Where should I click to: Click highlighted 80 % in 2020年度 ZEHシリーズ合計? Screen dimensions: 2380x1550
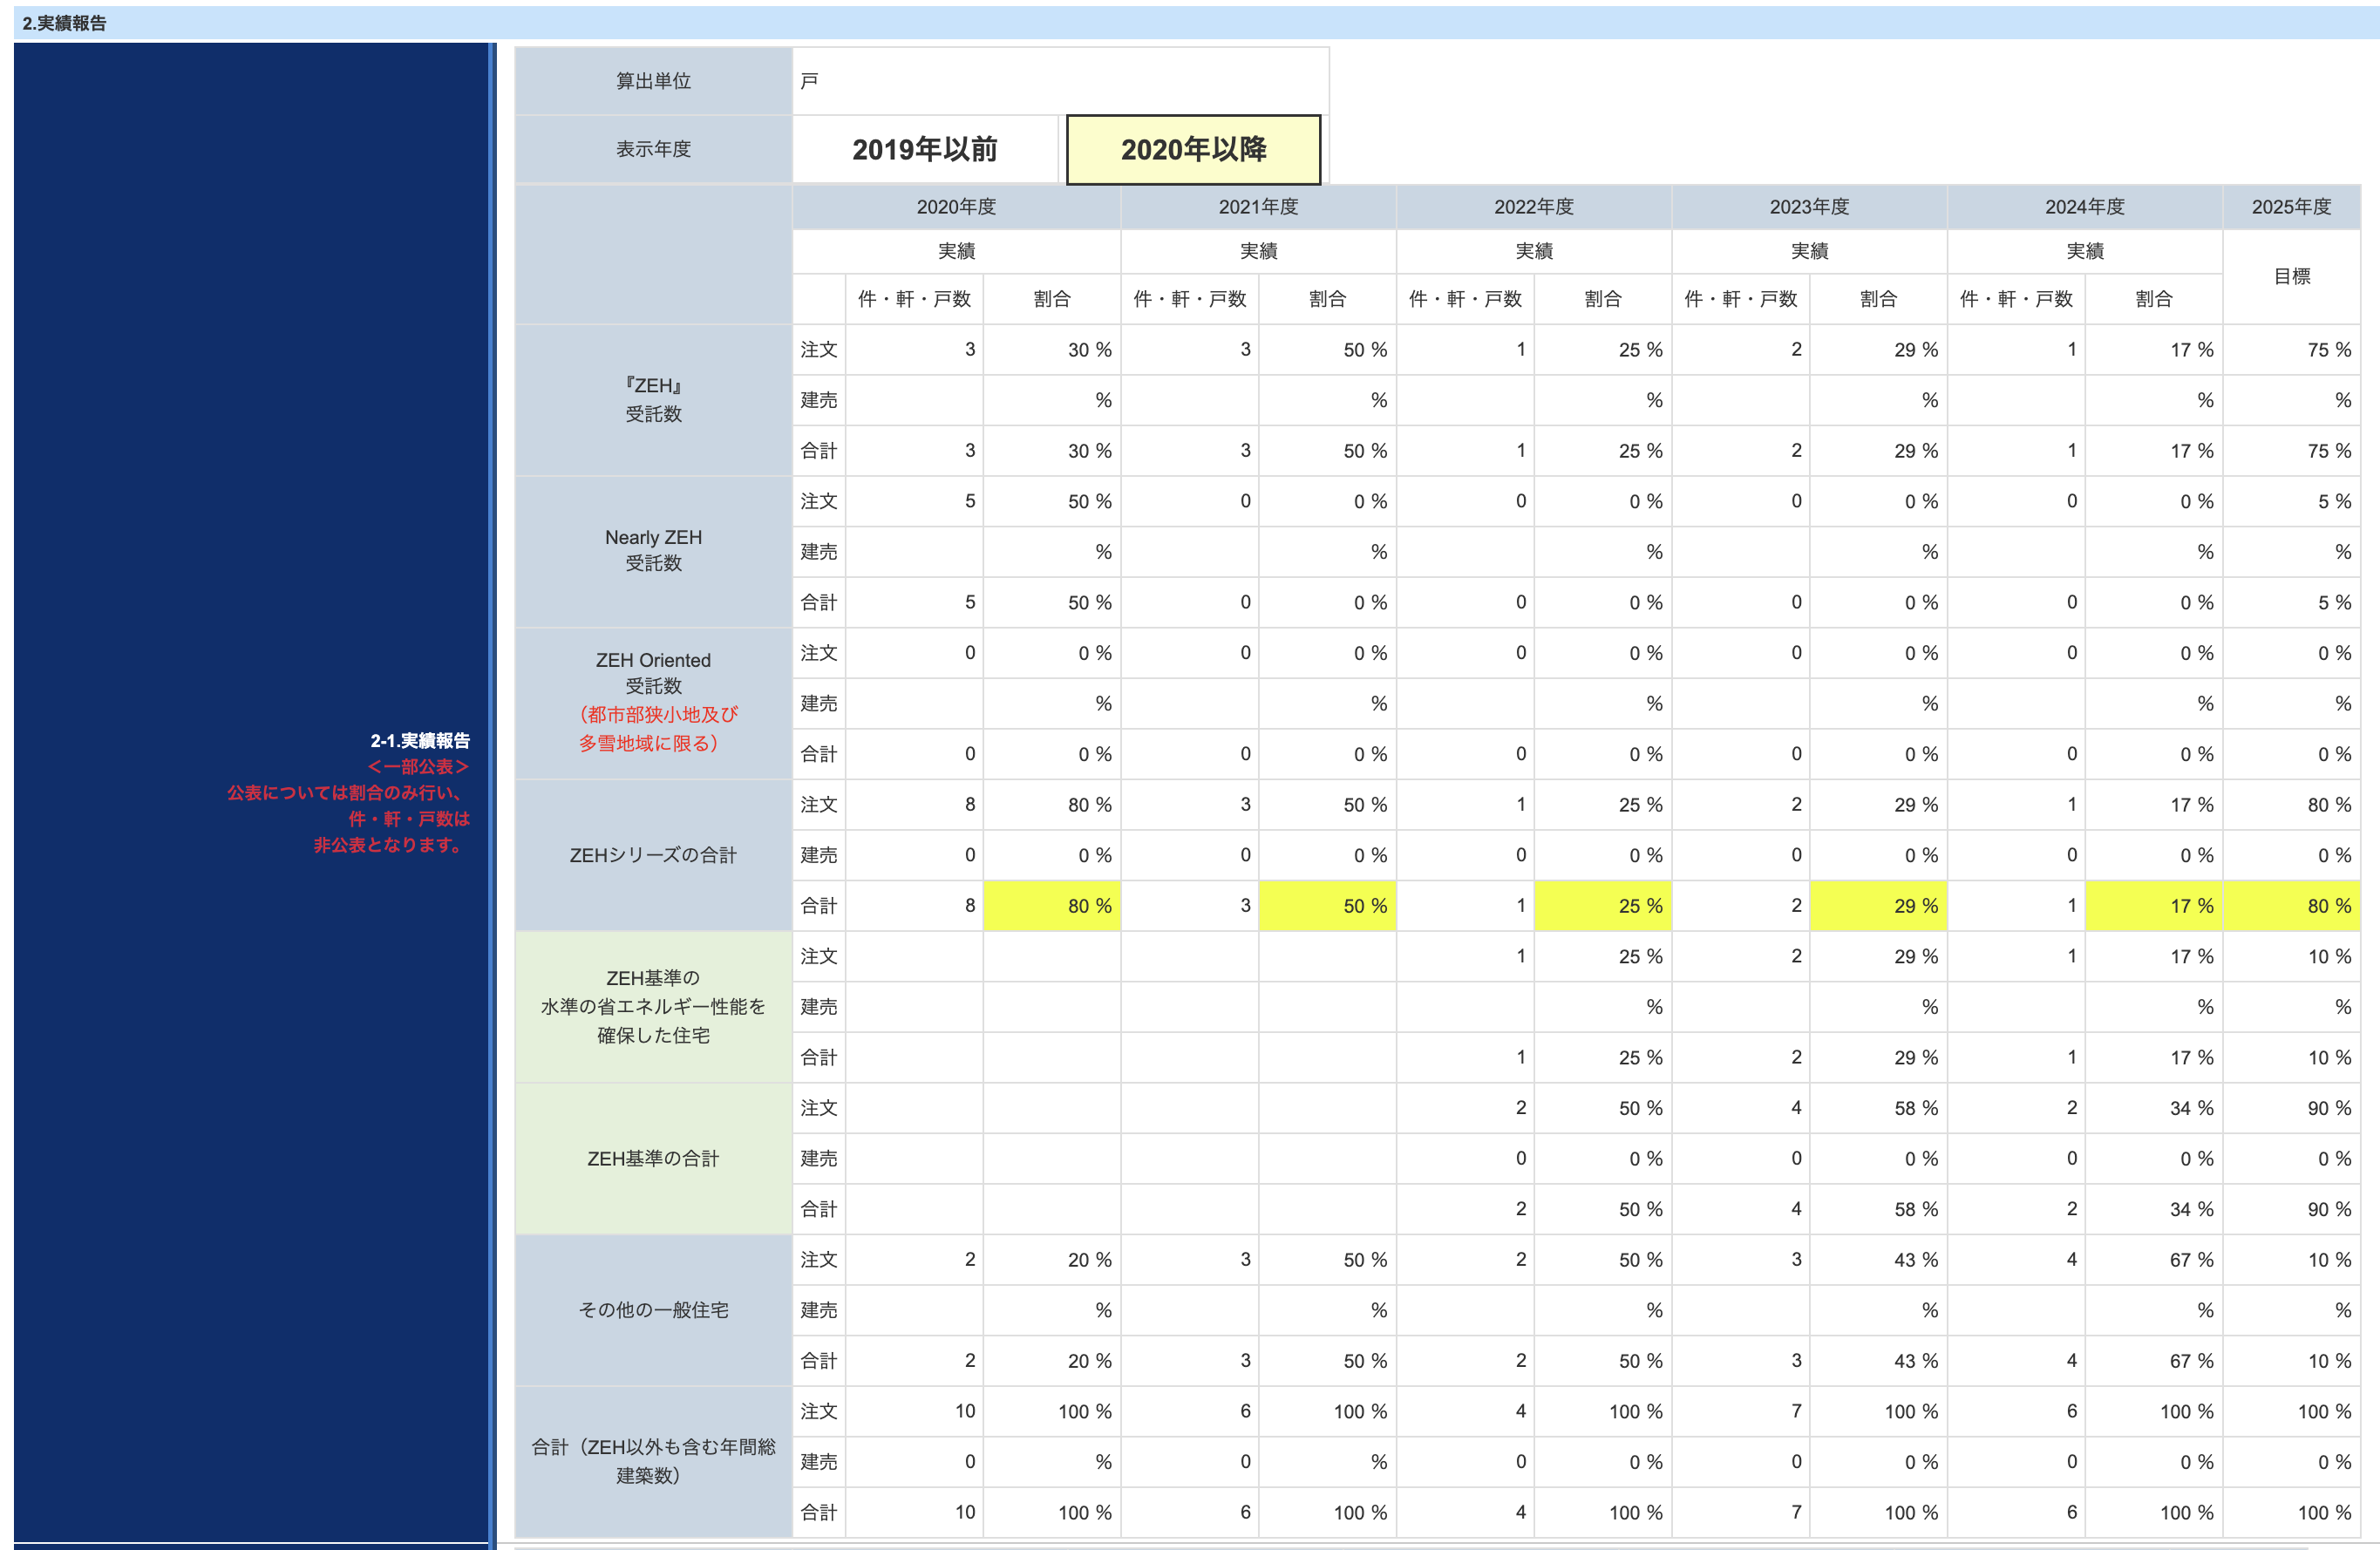tap(1051, 905)
